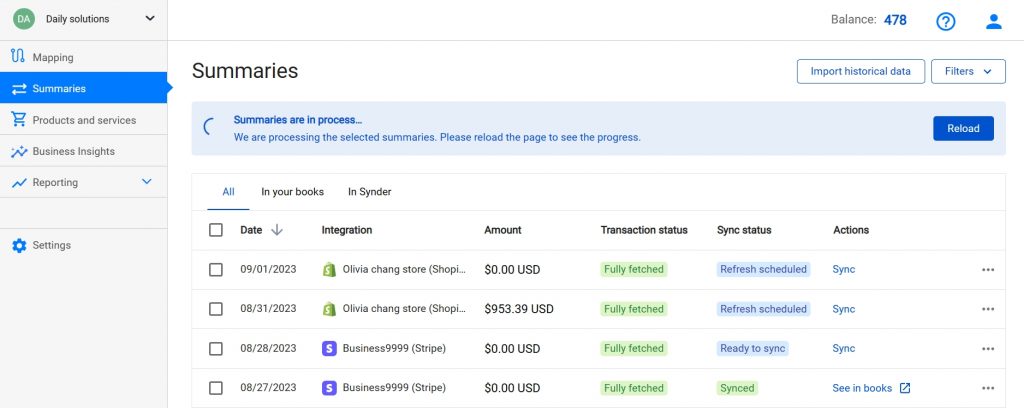Click the Sync status column header
The image size is (1024, 408).
tap(744, 230)
